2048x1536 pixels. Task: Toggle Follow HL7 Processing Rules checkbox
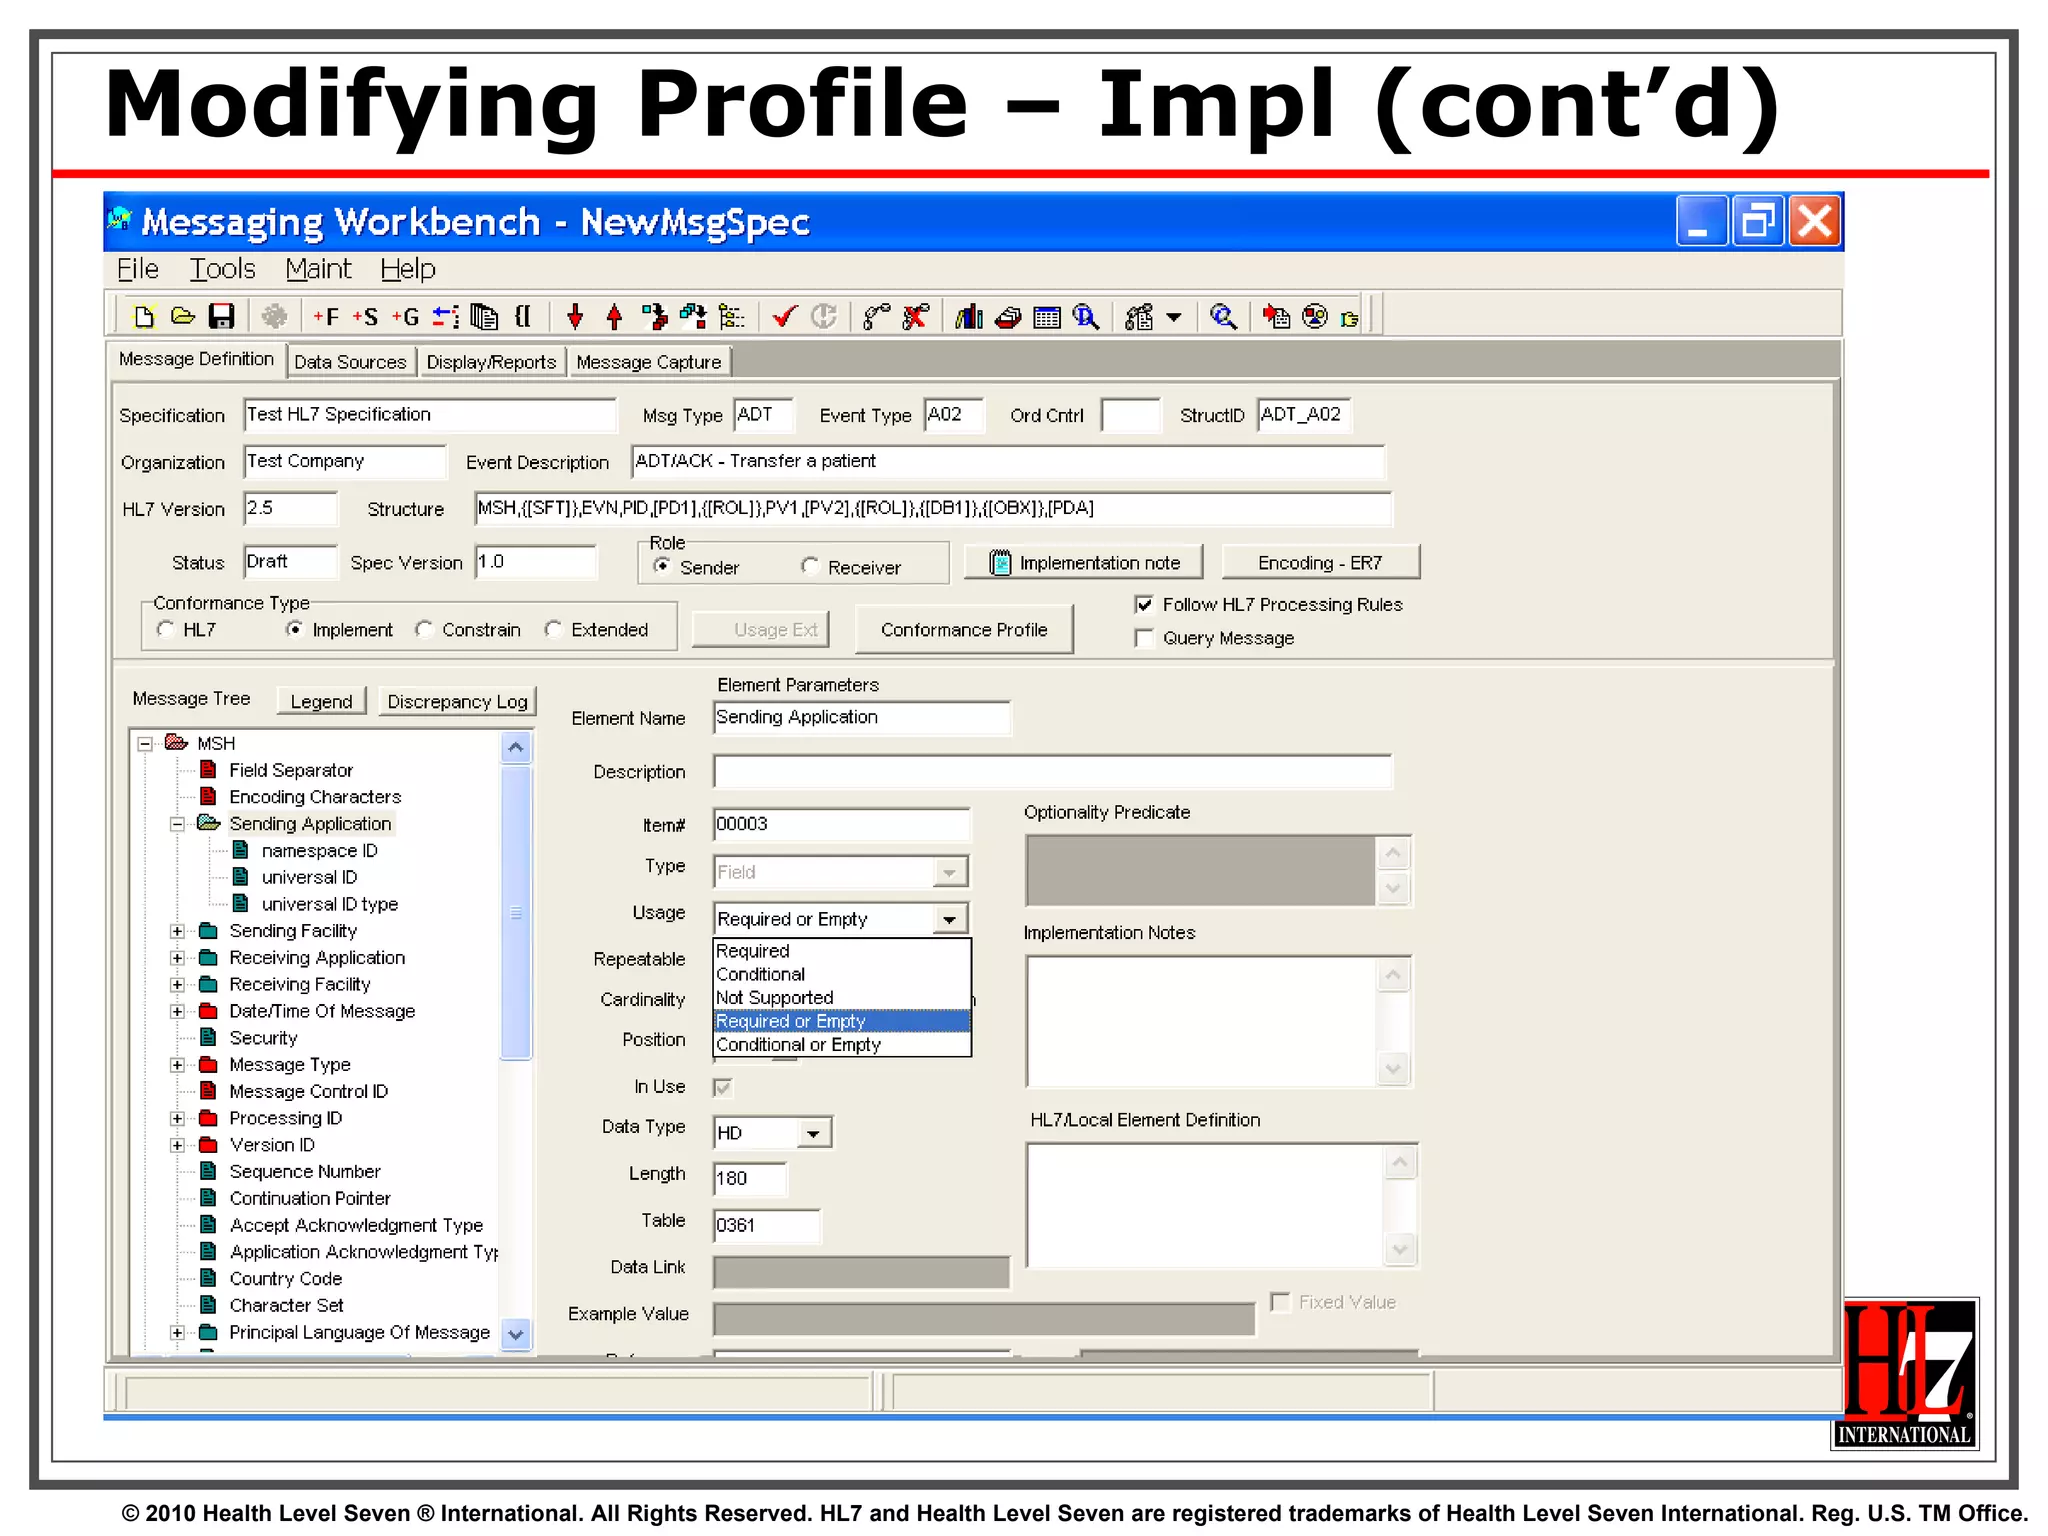click(x=1145, y=604)
